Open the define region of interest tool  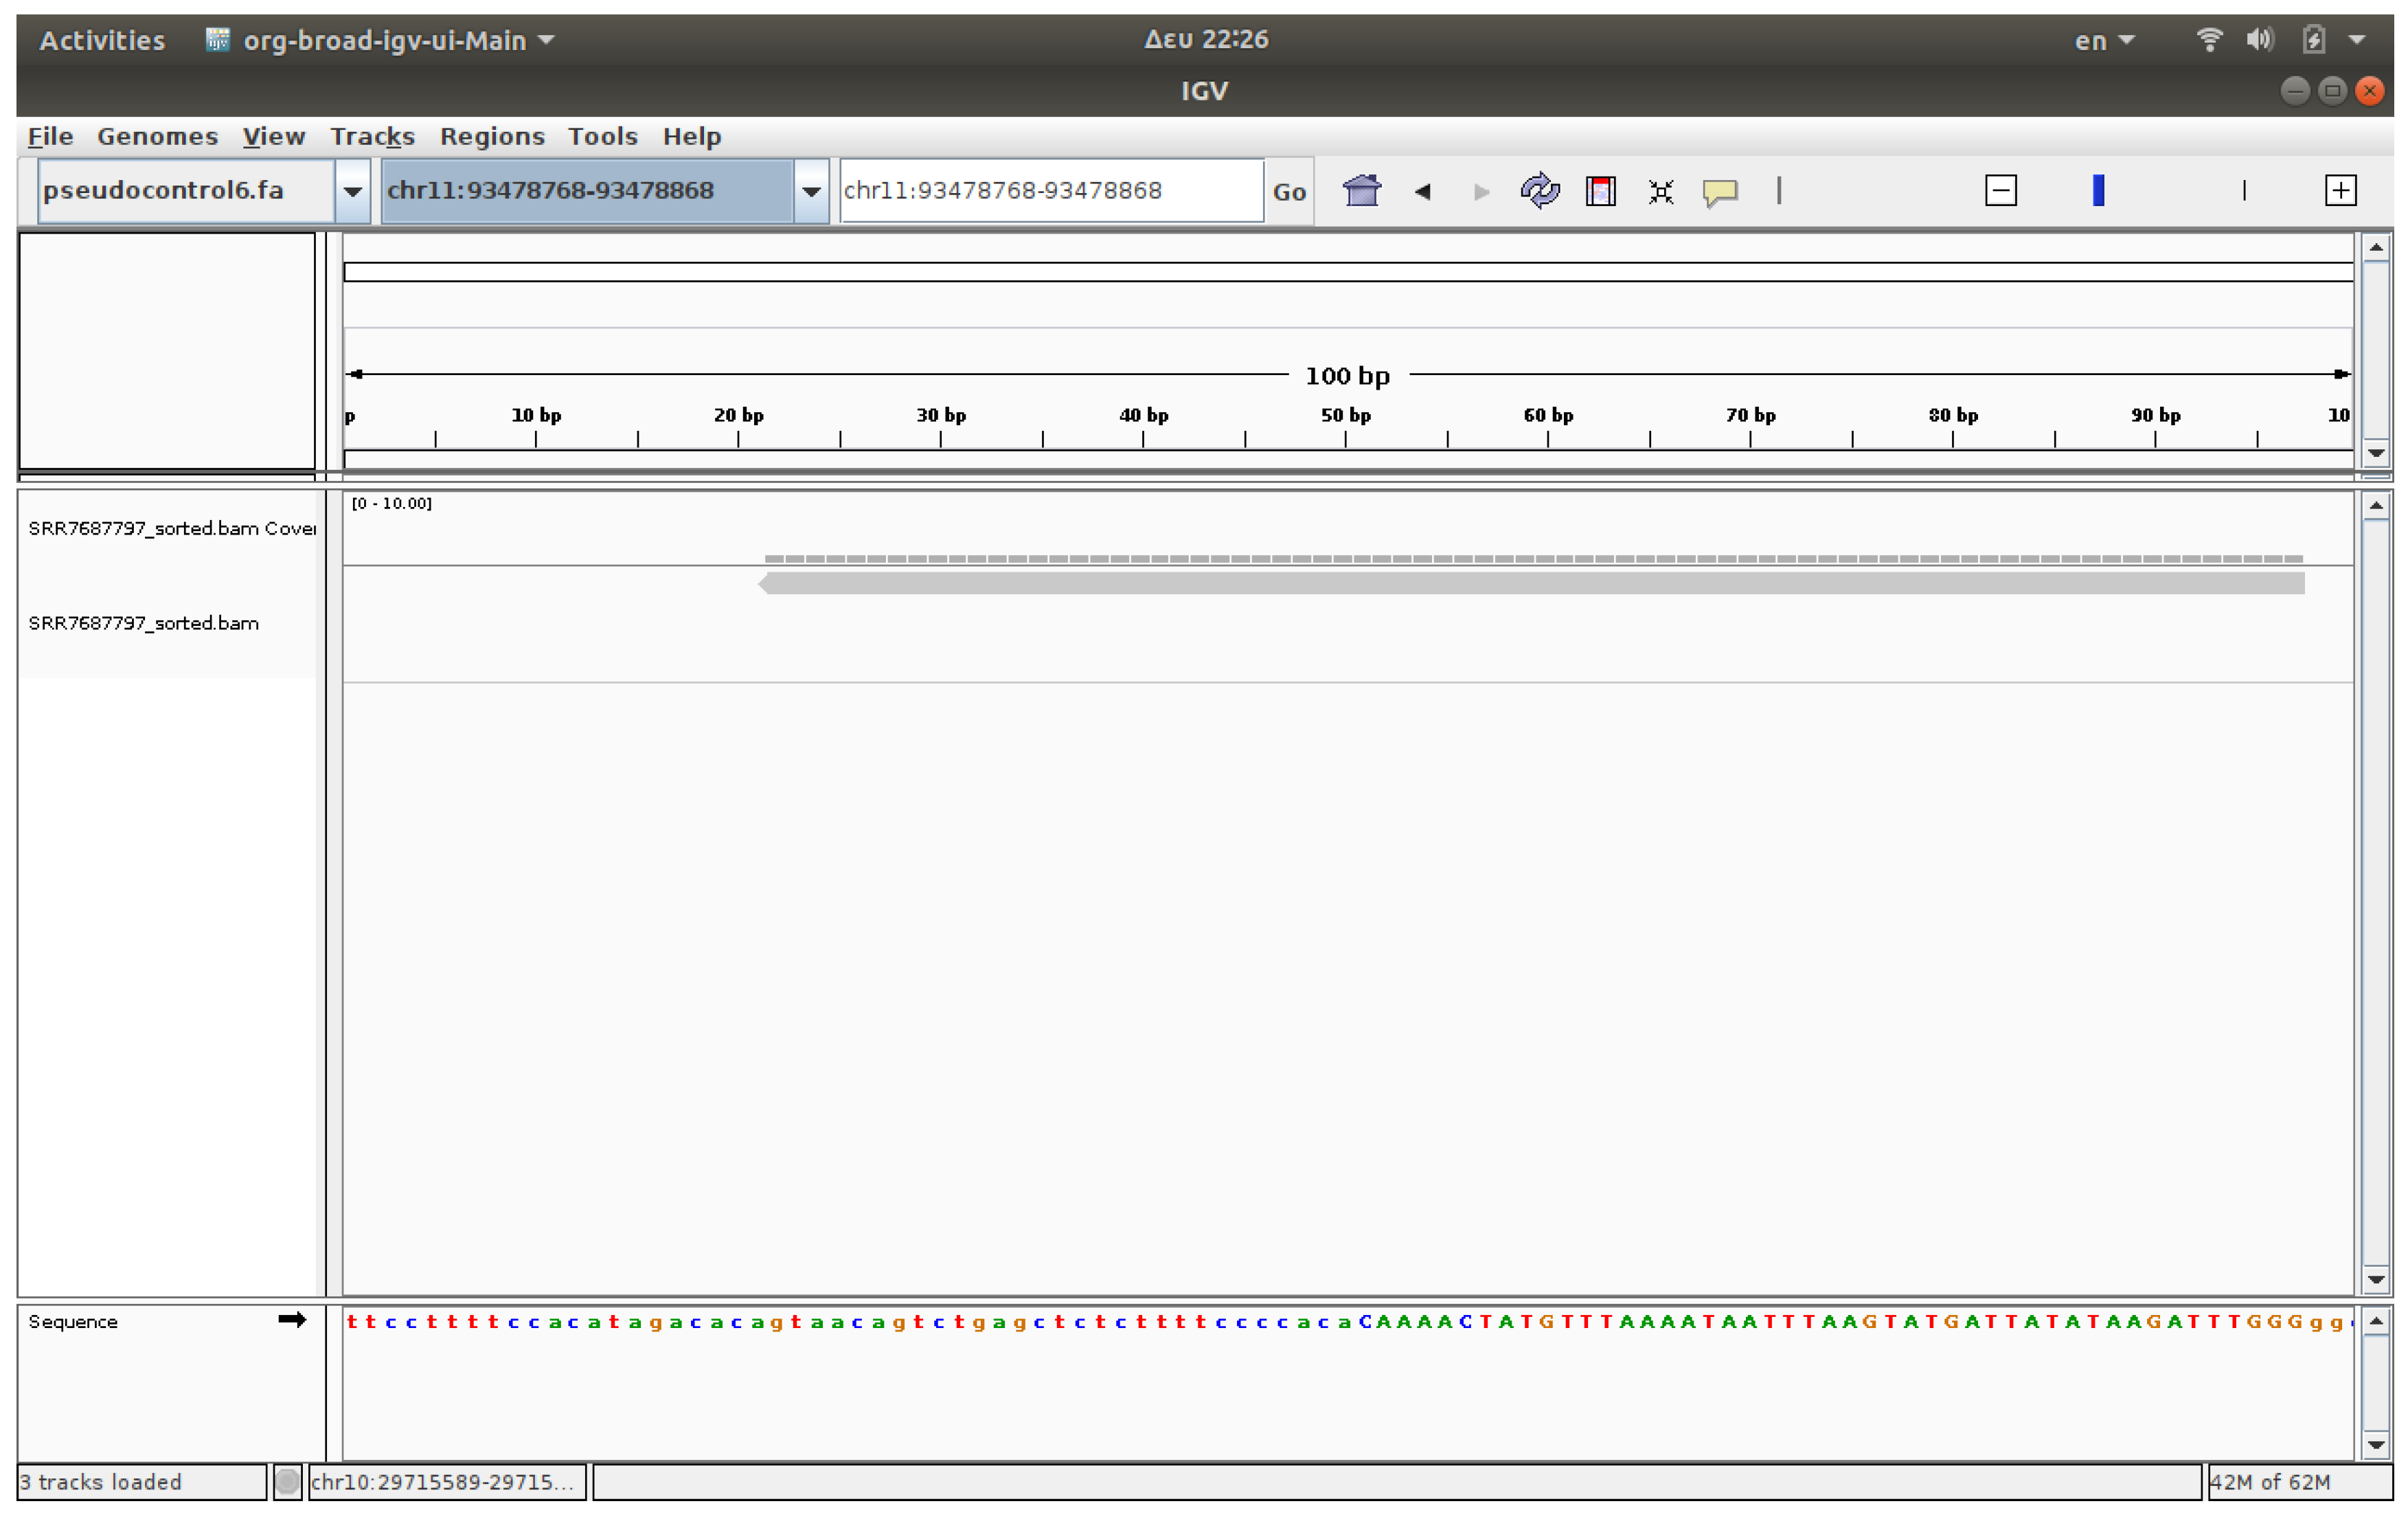(1600, 191)
